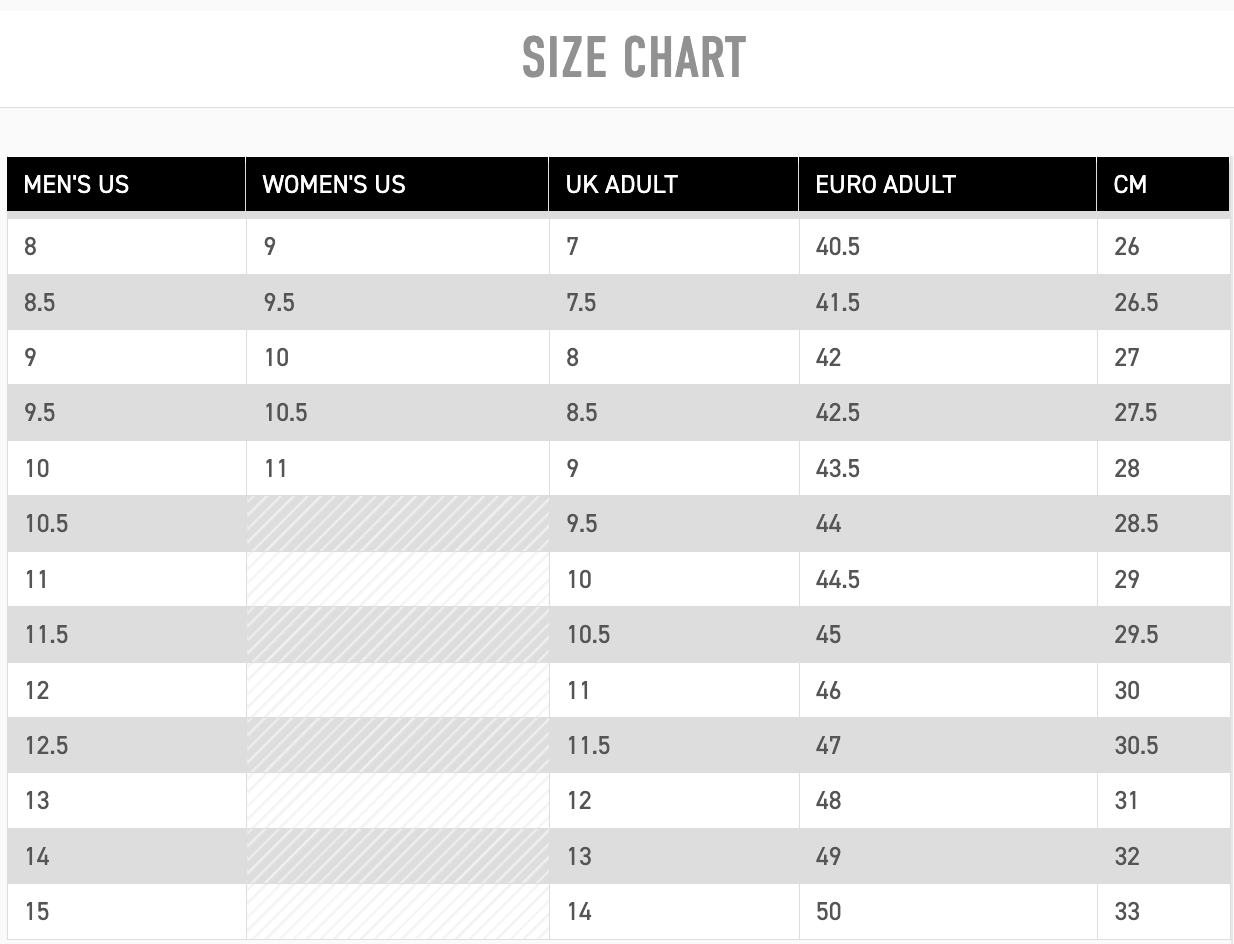Select the MEN'S US column header
Image resolution: width=1234 pixels, height=944 pixels.
pyautogui.click(x=76, y=185)
